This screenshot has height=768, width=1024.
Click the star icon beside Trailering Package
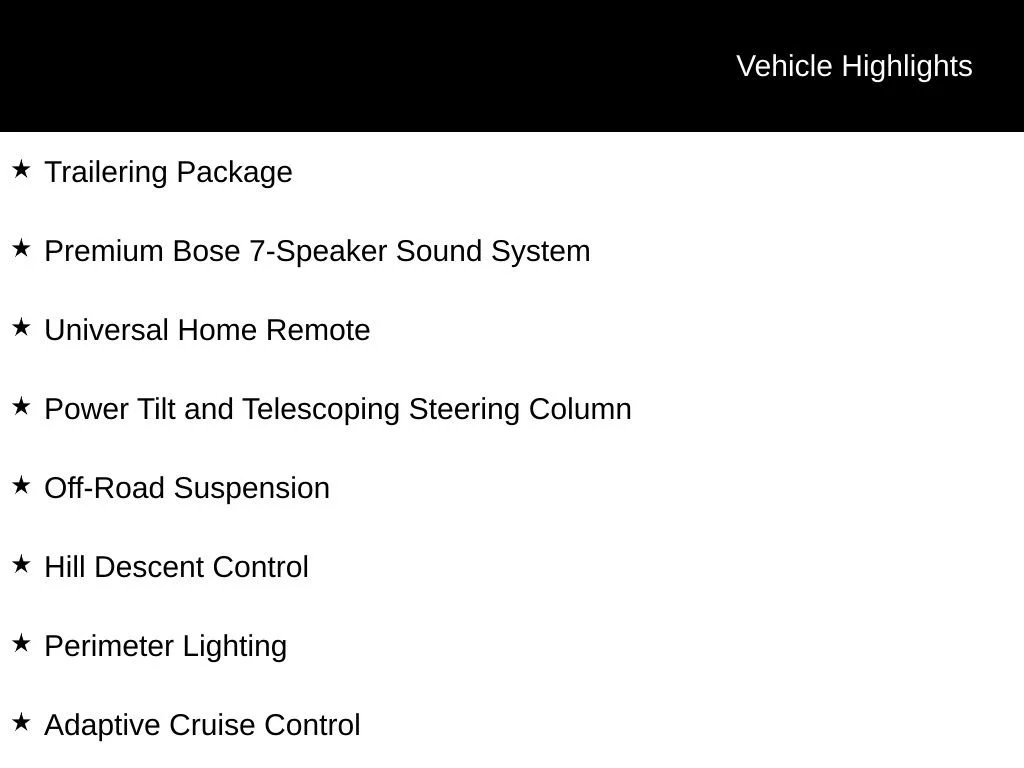tap(21, 169)
